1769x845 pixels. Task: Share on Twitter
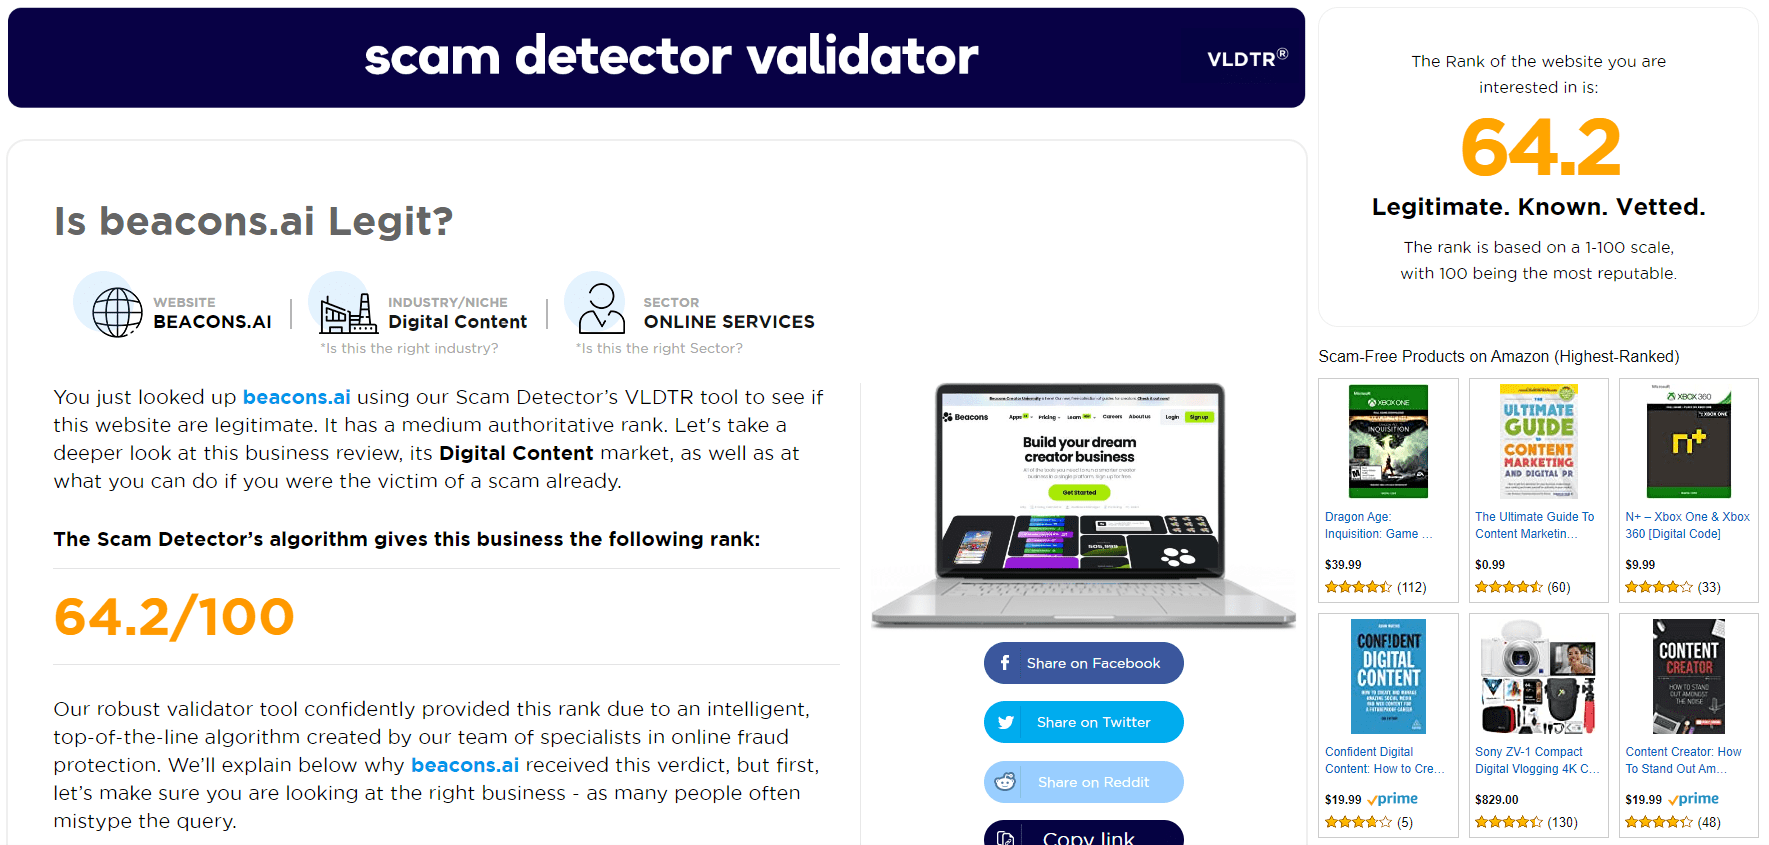pos(1084,722)
